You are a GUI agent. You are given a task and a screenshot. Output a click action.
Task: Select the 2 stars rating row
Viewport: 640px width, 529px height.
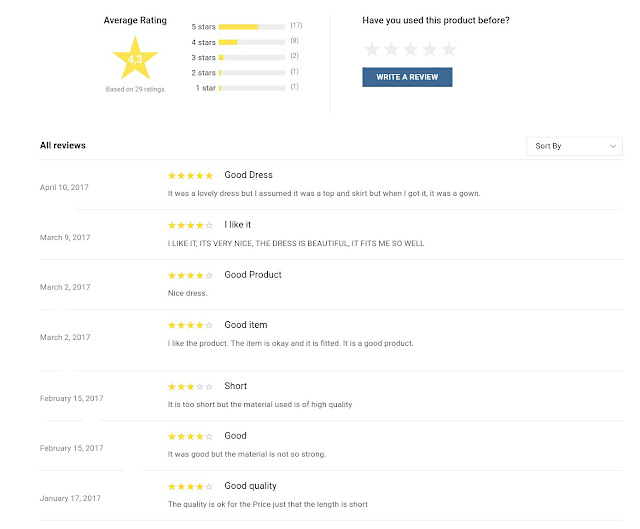[x=245, y=73]
